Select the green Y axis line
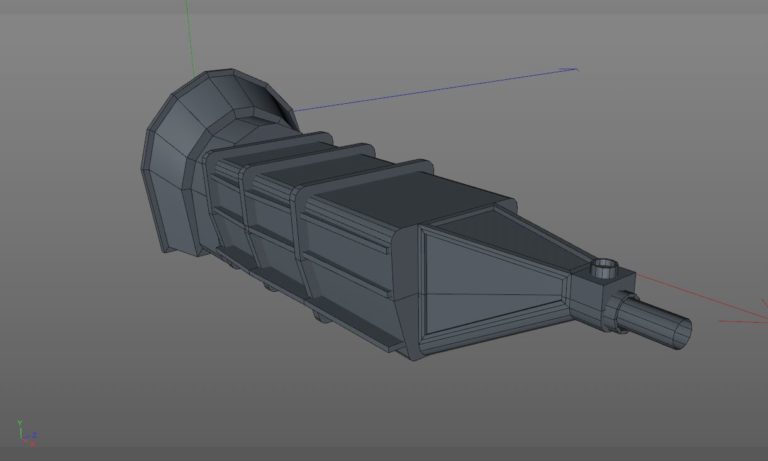 pyautogui.click(x=190, y=37)
